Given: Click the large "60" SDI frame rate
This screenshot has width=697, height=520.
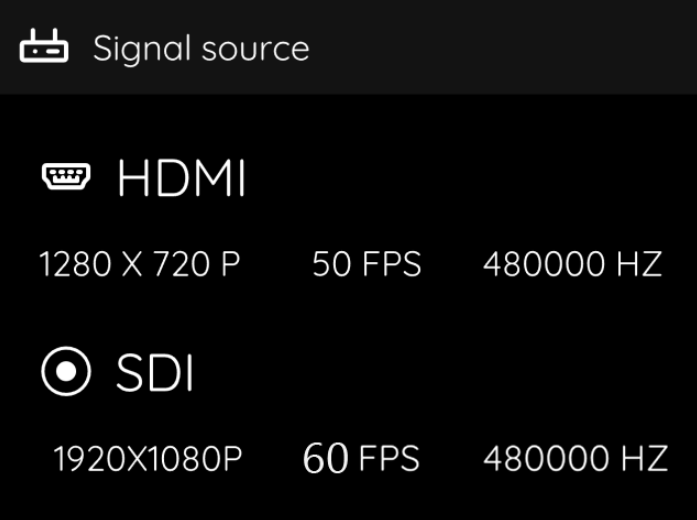Looking at the screenshot, I should pos(325,459).
